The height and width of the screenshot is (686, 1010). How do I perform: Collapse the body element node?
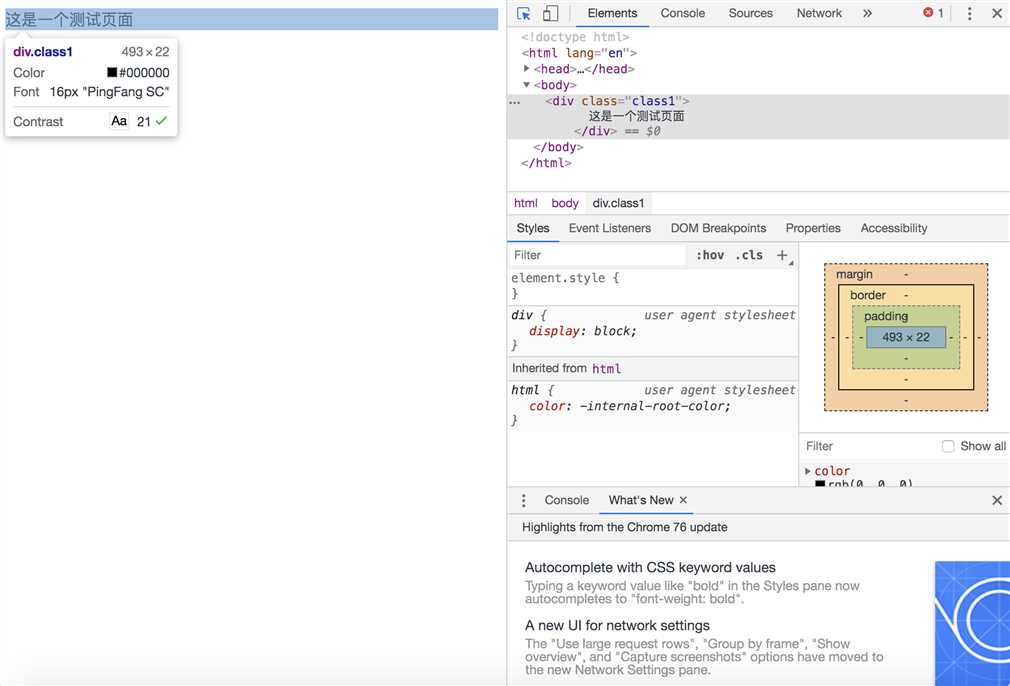click(x=527, y=85)
